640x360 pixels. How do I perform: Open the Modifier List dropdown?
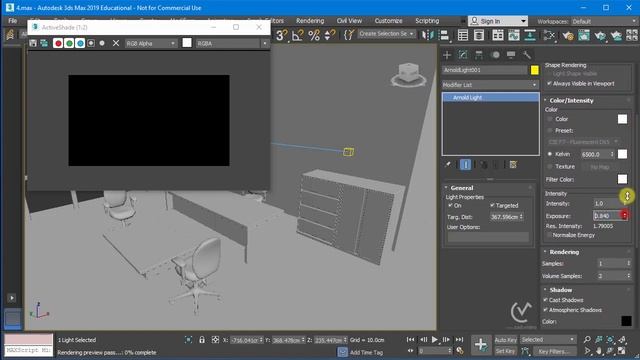click(490, 84)
